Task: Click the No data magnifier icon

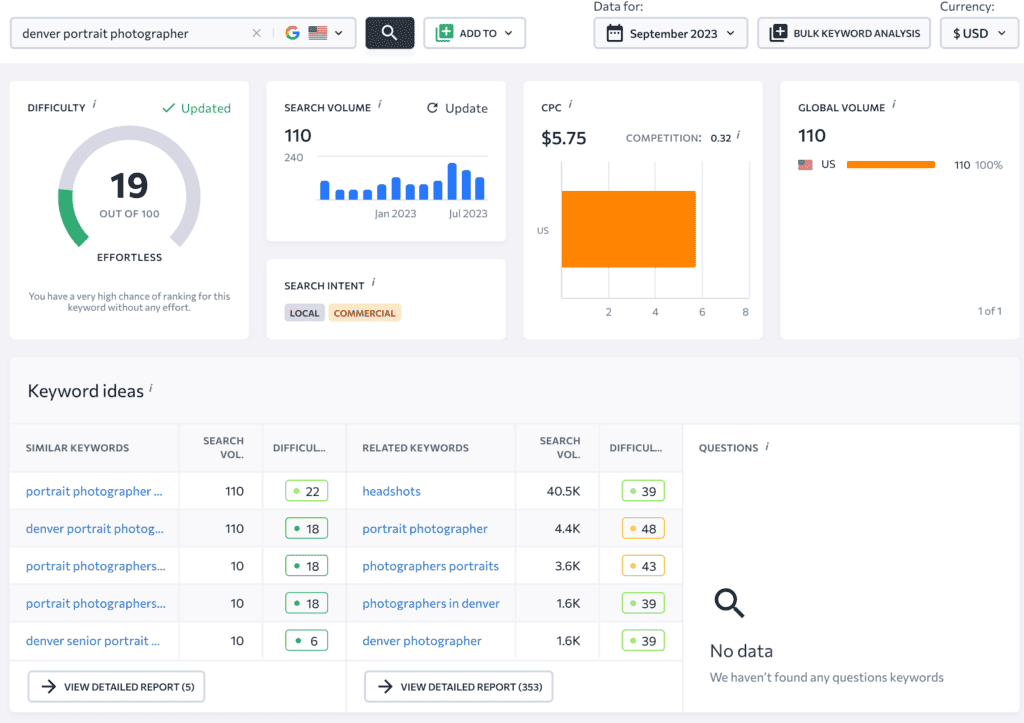Action: 729,602
